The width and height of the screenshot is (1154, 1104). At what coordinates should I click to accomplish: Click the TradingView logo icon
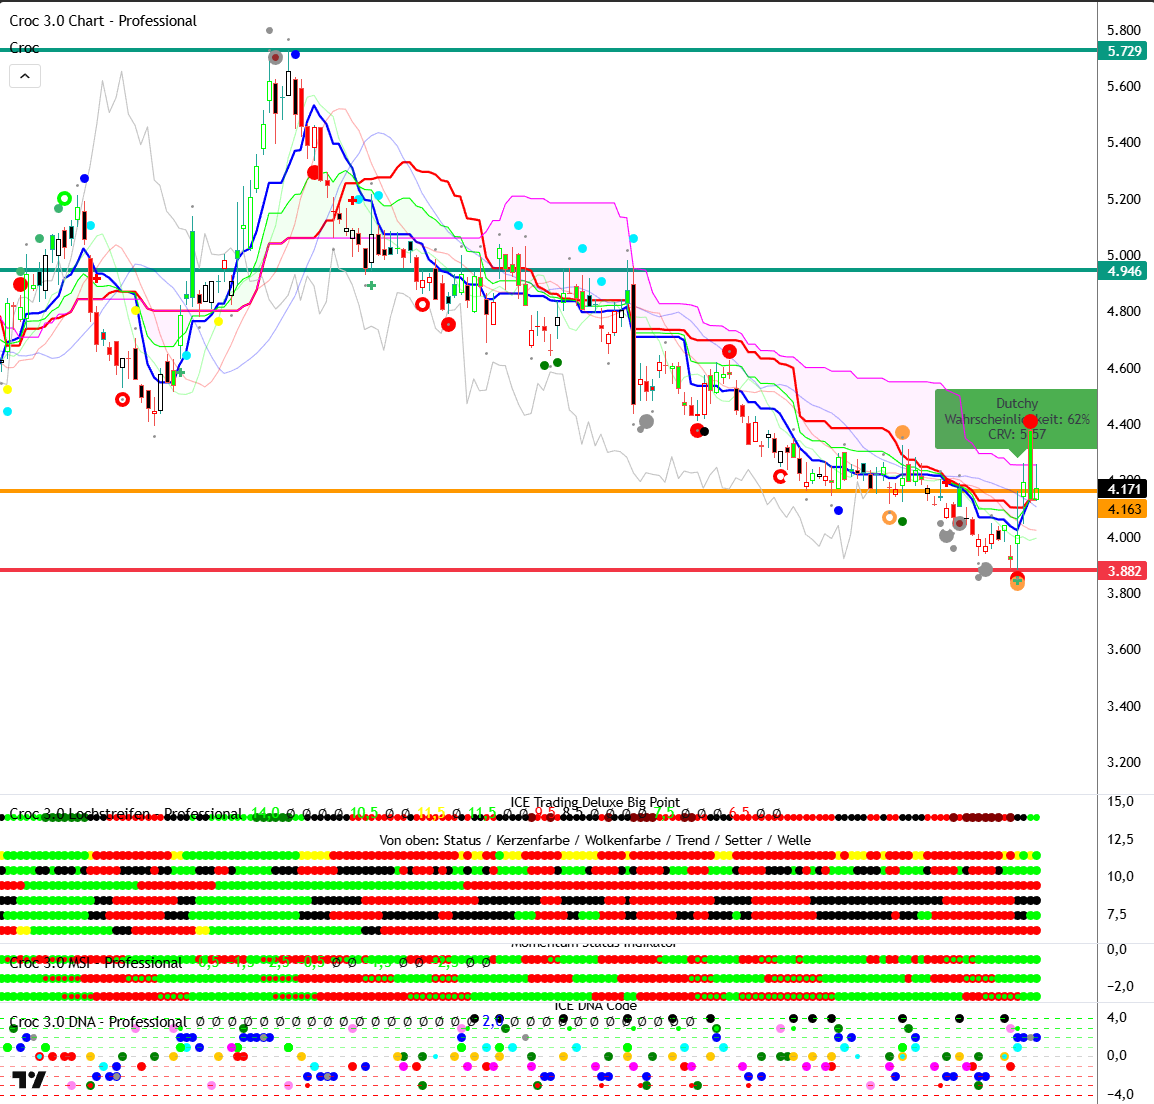tap(29, 1079)
